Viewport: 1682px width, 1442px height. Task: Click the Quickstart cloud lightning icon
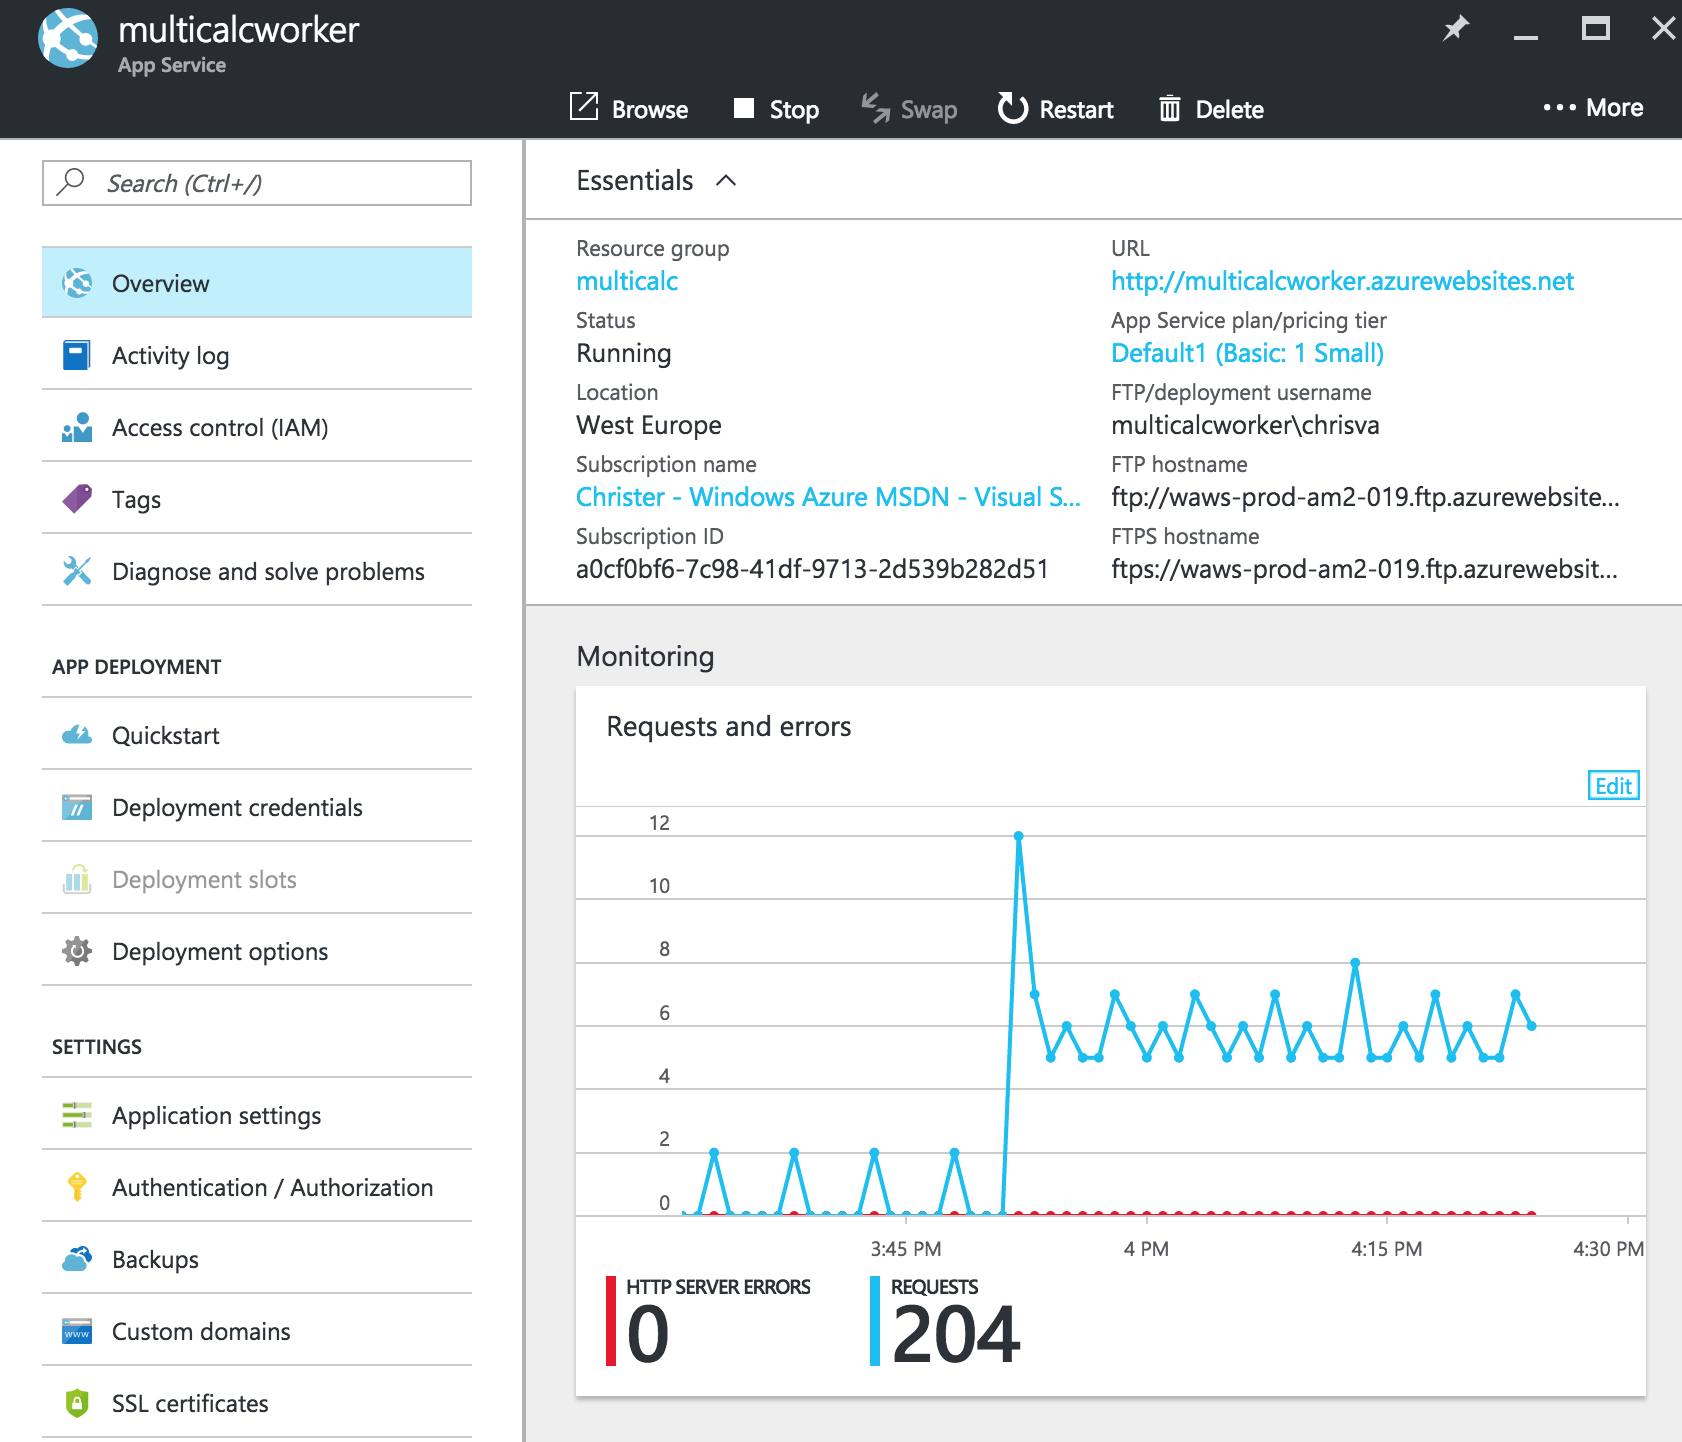pyautogui.click(x=77, y=735)
